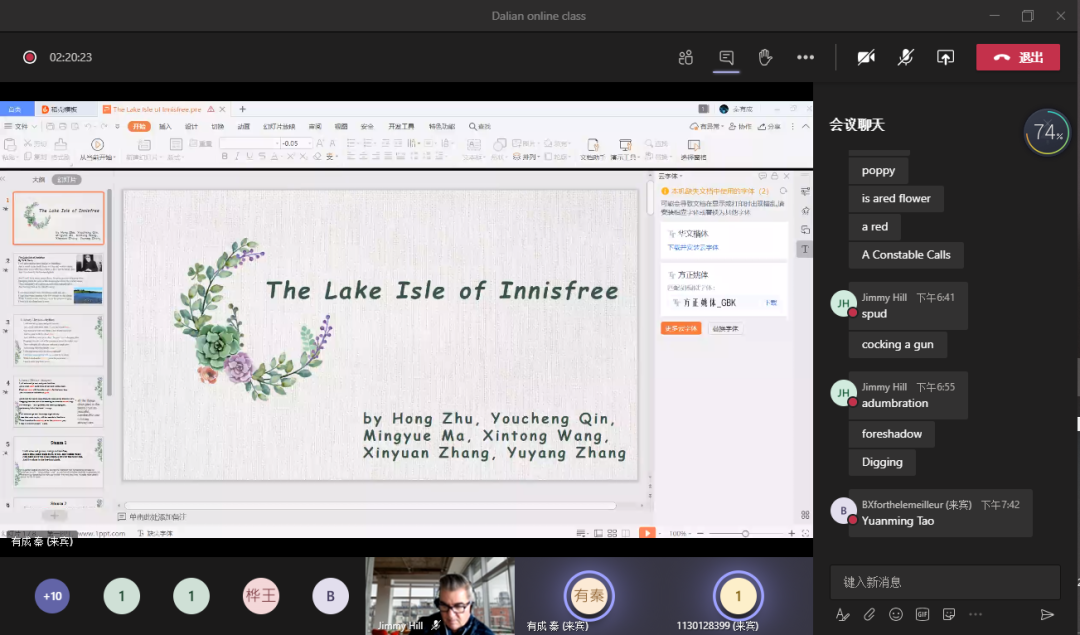Viewport: 1080px width, 635px height.
Task: Open more actions ellipsis in meeting toolbar
Action: pos(805,57)
